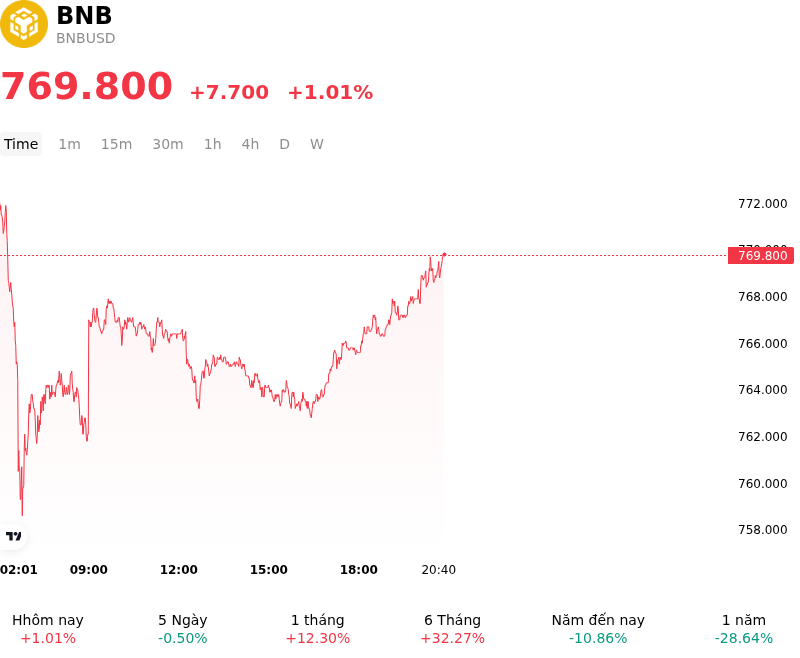Viewport: 800px width, 658px height.
Task: Choose the 6 Tháng performance range
Action: click(x=453, y=629)
